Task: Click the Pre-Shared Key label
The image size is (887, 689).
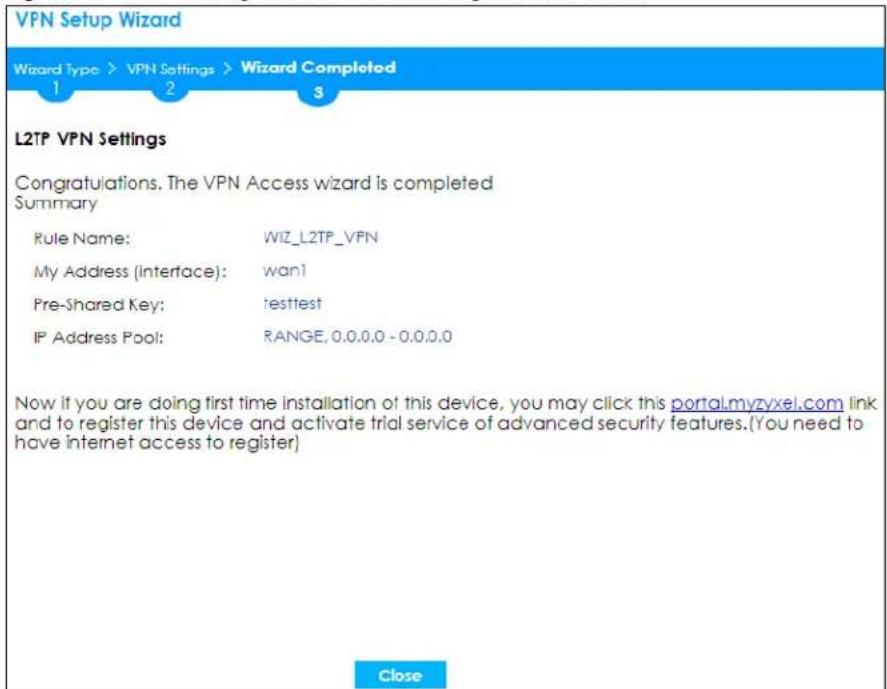Action: [x=99, y=305]
